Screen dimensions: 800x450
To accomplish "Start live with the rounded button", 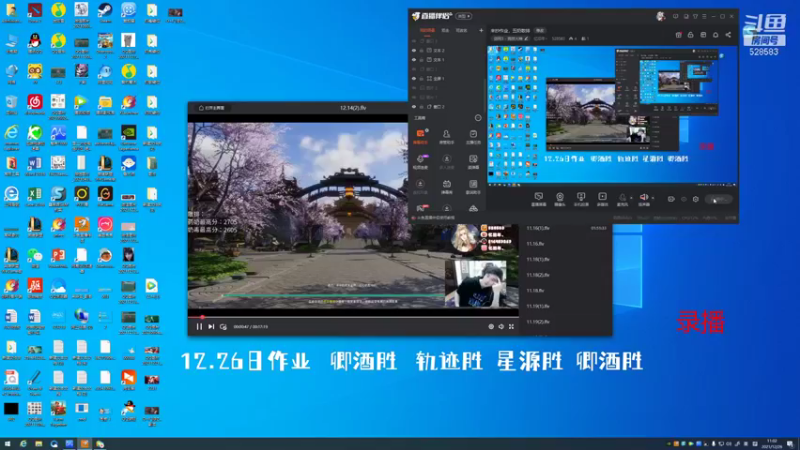I will [x=719, y=199].
